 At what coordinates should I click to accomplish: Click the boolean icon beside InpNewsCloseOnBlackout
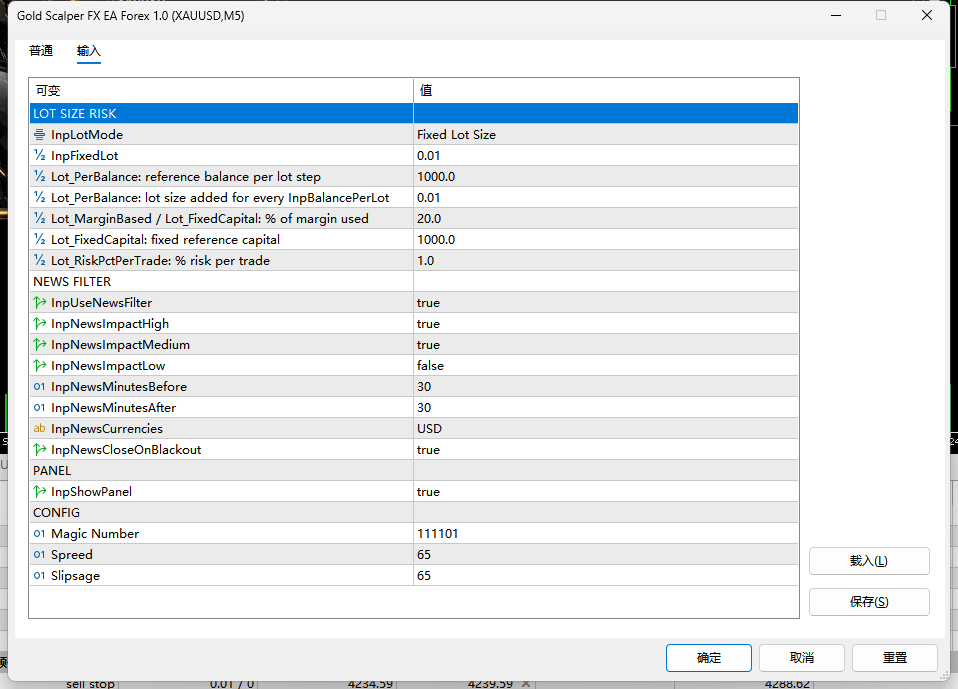[40, 450]
